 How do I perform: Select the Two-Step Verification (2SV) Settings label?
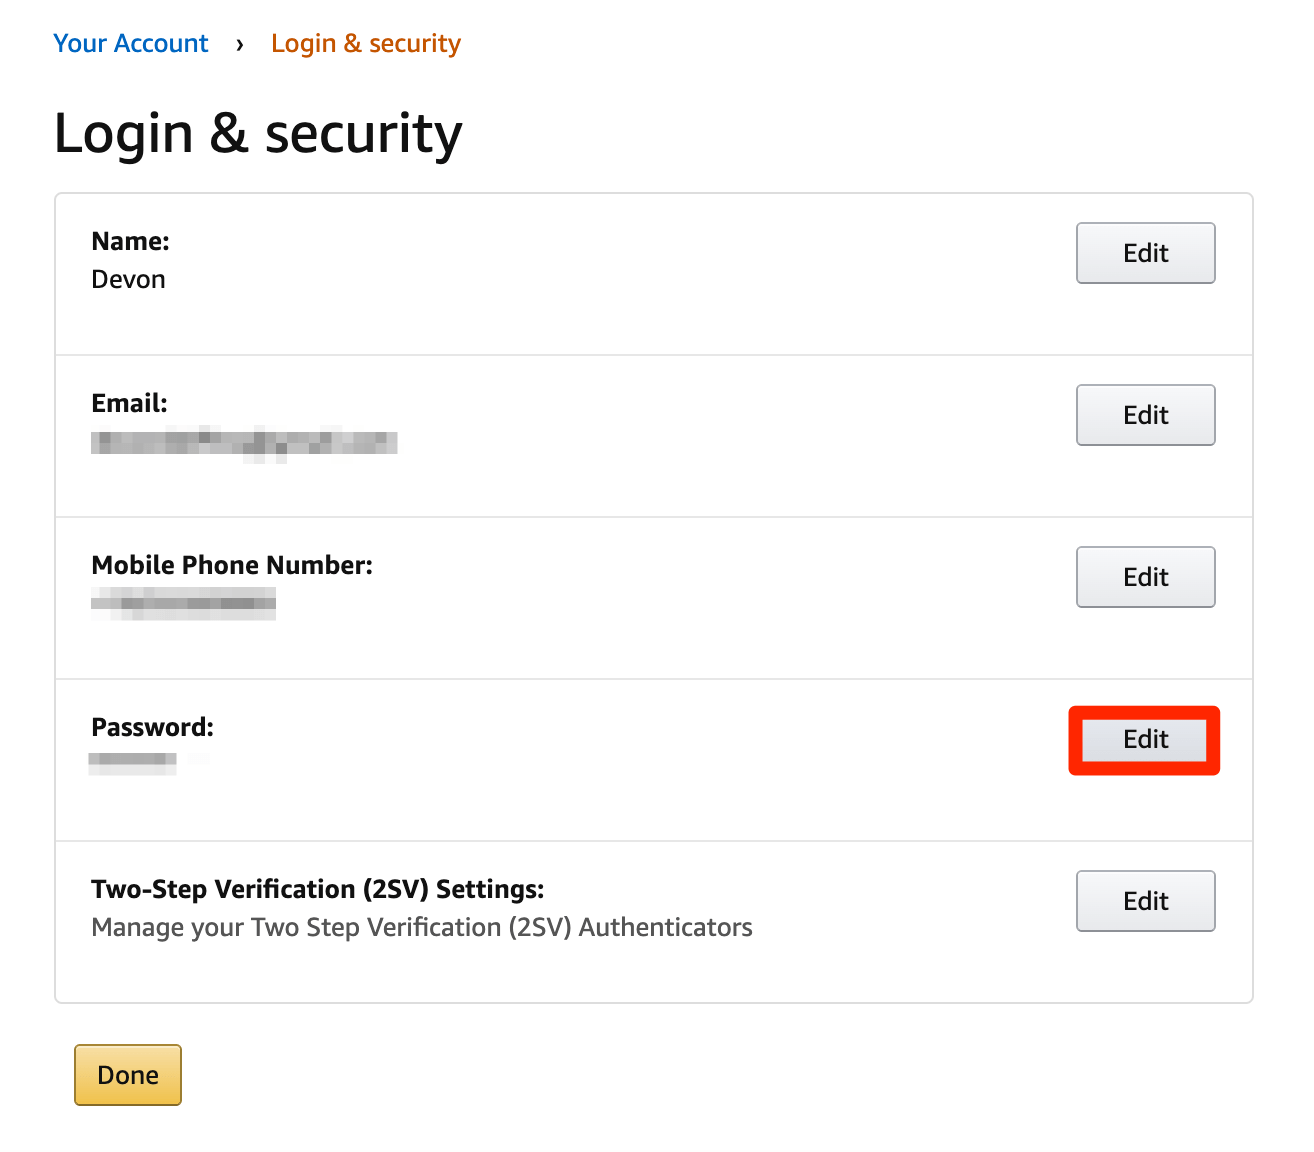click(x=318, y=889)
